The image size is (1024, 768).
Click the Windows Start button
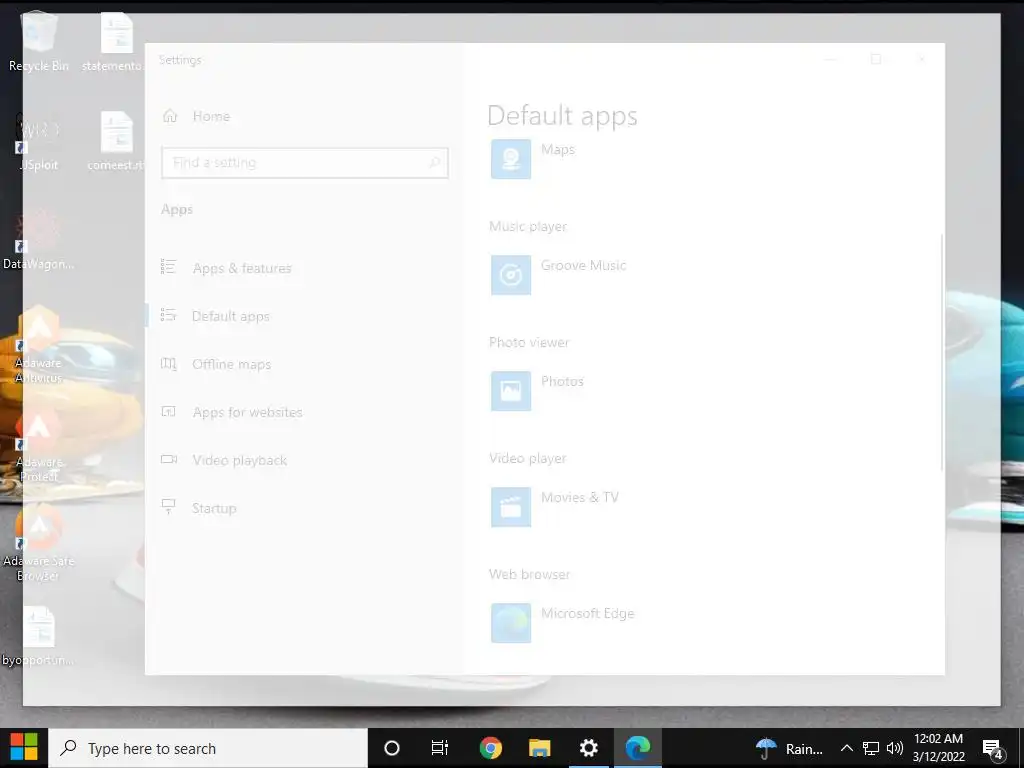[x=24, y=748]
